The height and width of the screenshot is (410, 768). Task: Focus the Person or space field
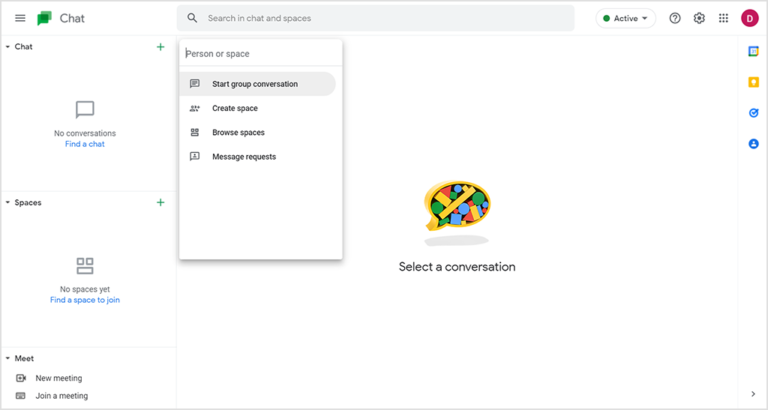click(261, 53)
